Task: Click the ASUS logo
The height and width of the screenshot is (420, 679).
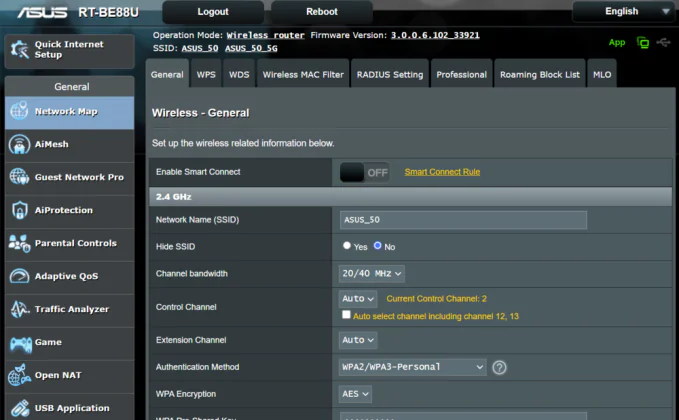Action: tap(42, 12)
